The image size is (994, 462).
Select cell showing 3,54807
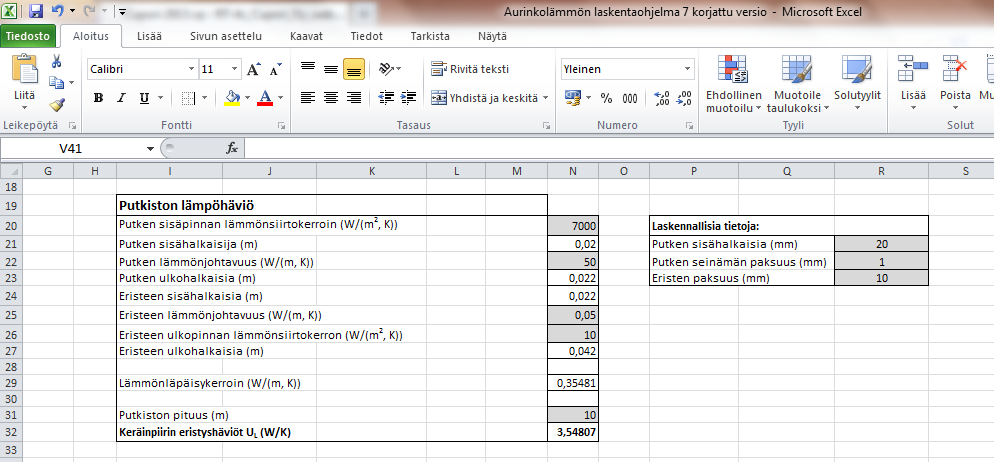(573, 433)
